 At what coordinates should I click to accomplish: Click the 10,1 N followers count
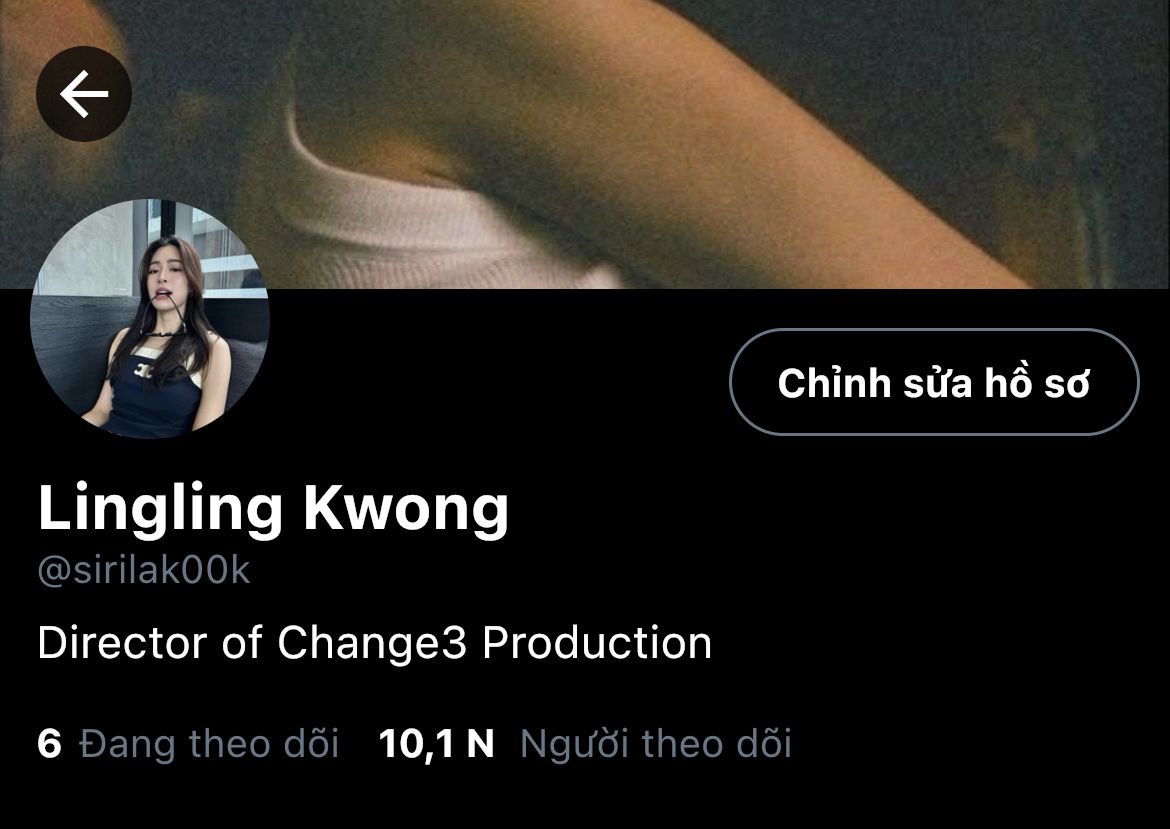click(x=437, y=744)
